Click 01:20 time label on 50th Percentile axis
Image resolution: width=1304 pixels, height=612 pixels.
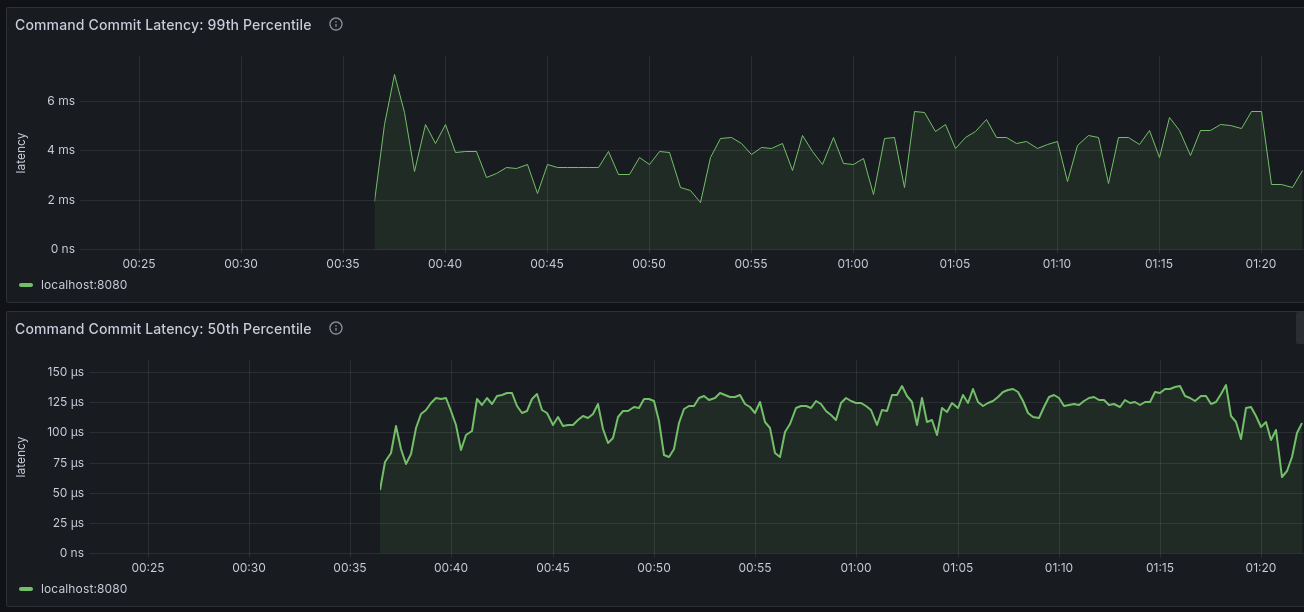[x=1260, y=568]
